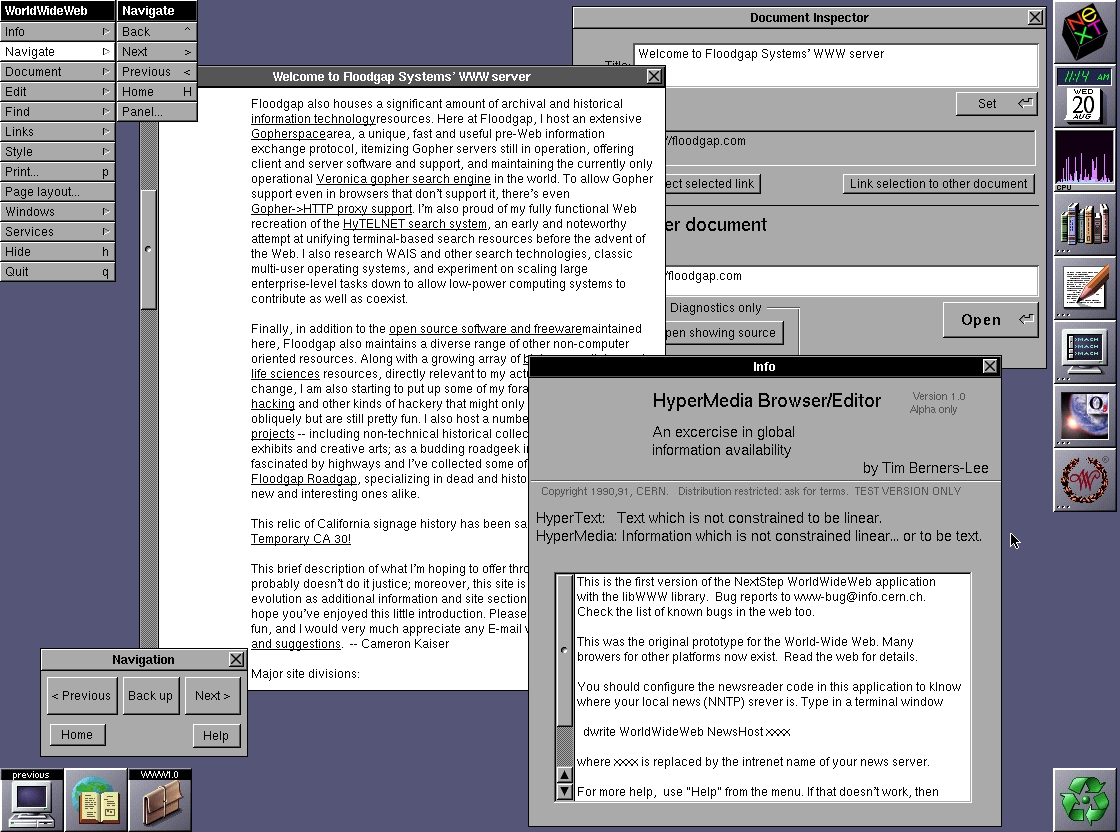
Task: Open the clock and calendar dock icon
Action: point(1084,95)
